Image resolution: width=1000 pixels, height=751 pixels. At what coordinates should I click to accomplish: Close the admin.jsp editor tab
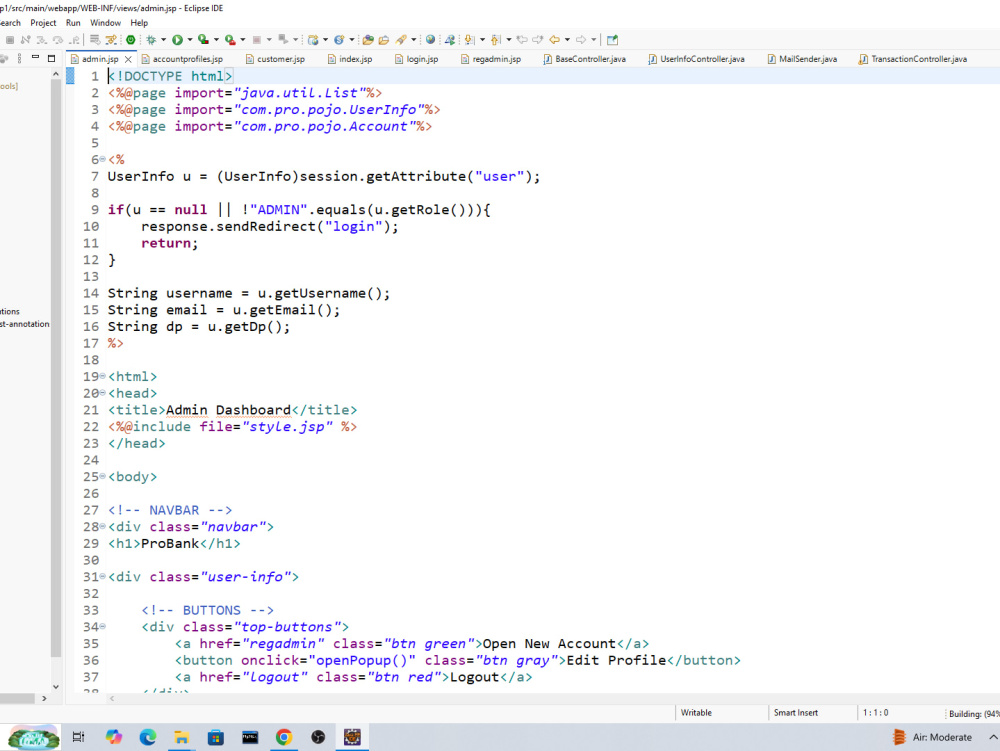point(128,59)
